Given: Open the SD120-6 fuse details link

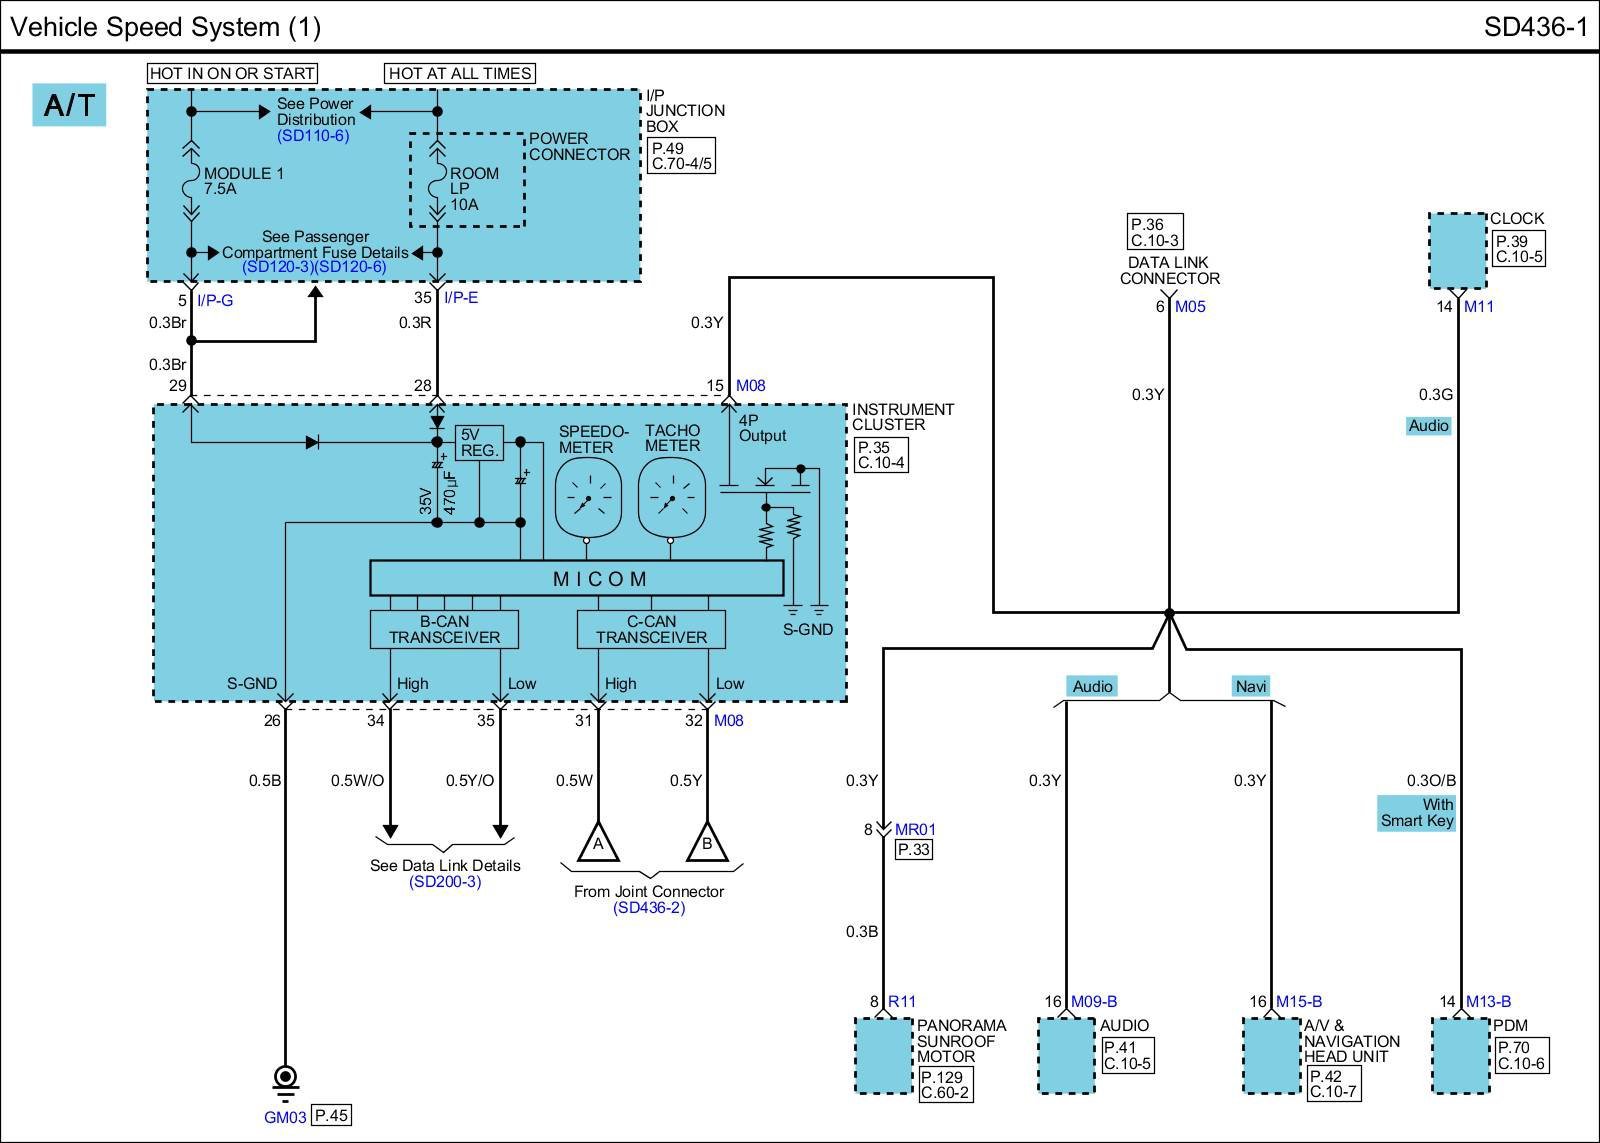Looking at the screenshot, I should tap(350, 268).
